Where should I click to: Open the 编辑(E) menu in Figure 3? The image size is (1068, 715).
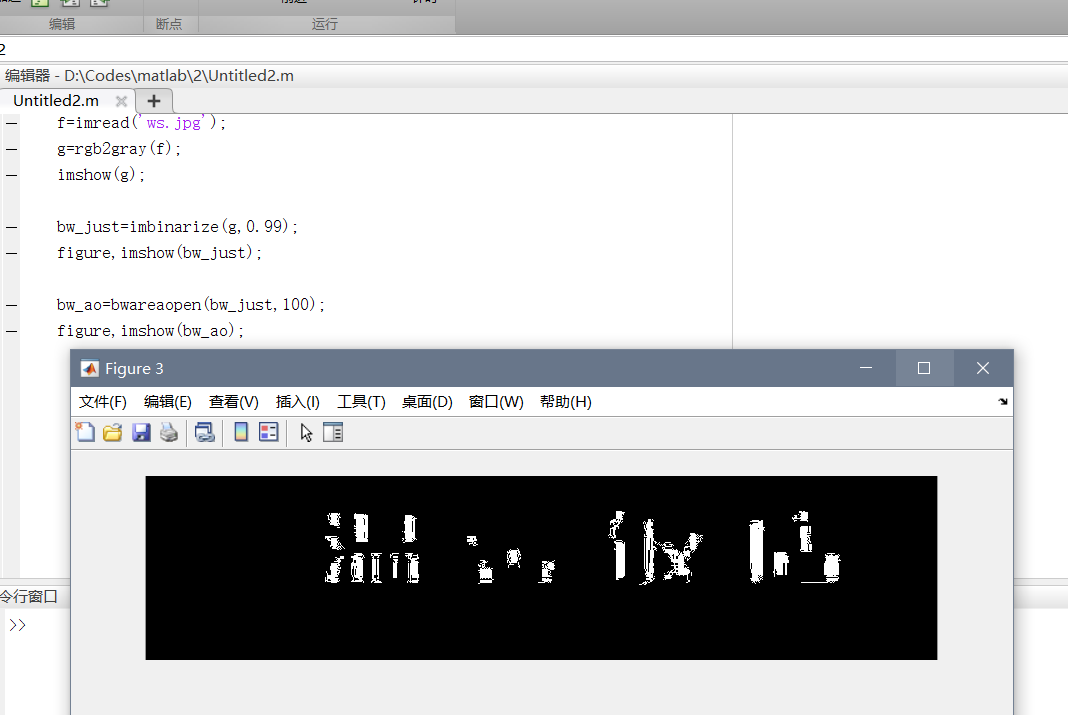click(168, 402)
